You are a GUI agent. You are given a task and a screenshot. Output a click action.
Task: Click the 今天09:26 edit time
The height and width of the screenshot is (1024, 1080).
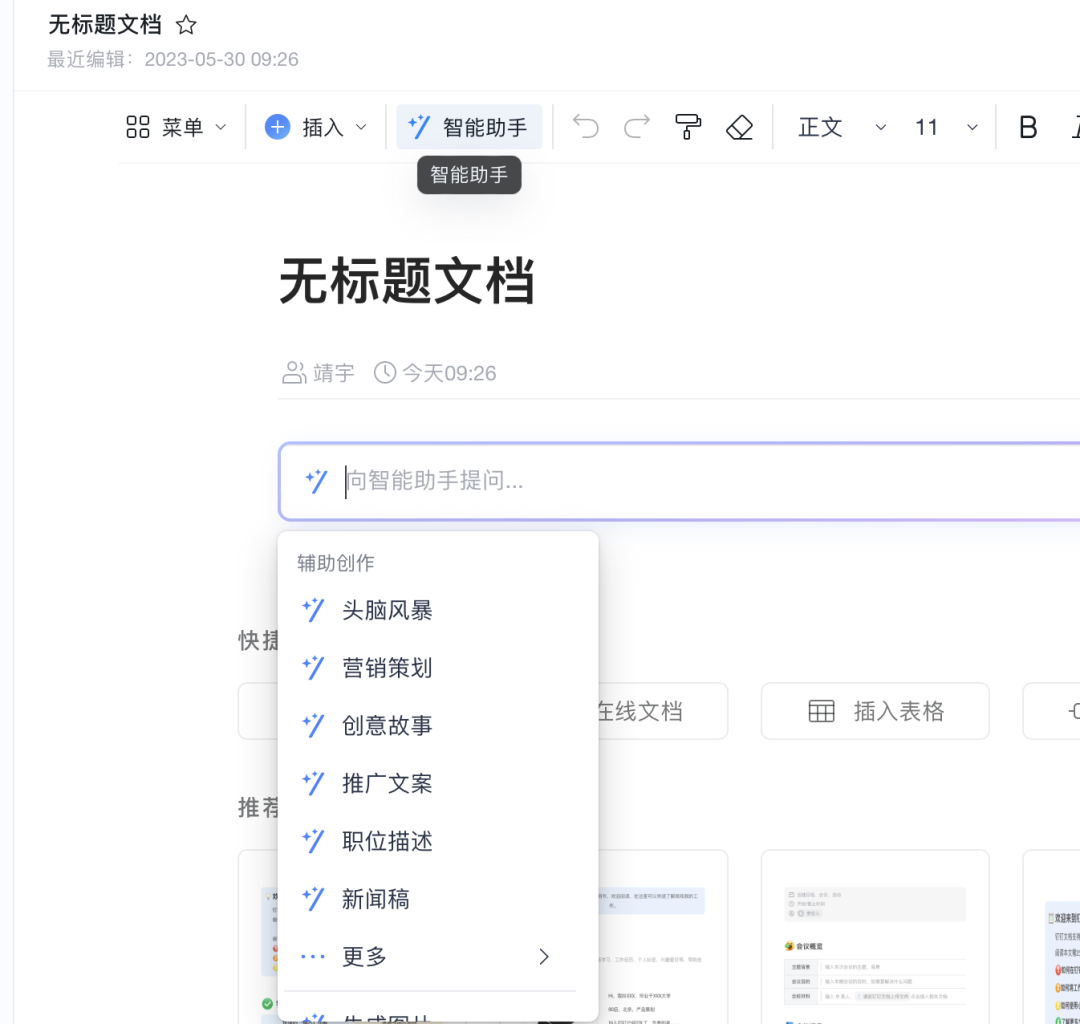[x=449, y=373]
